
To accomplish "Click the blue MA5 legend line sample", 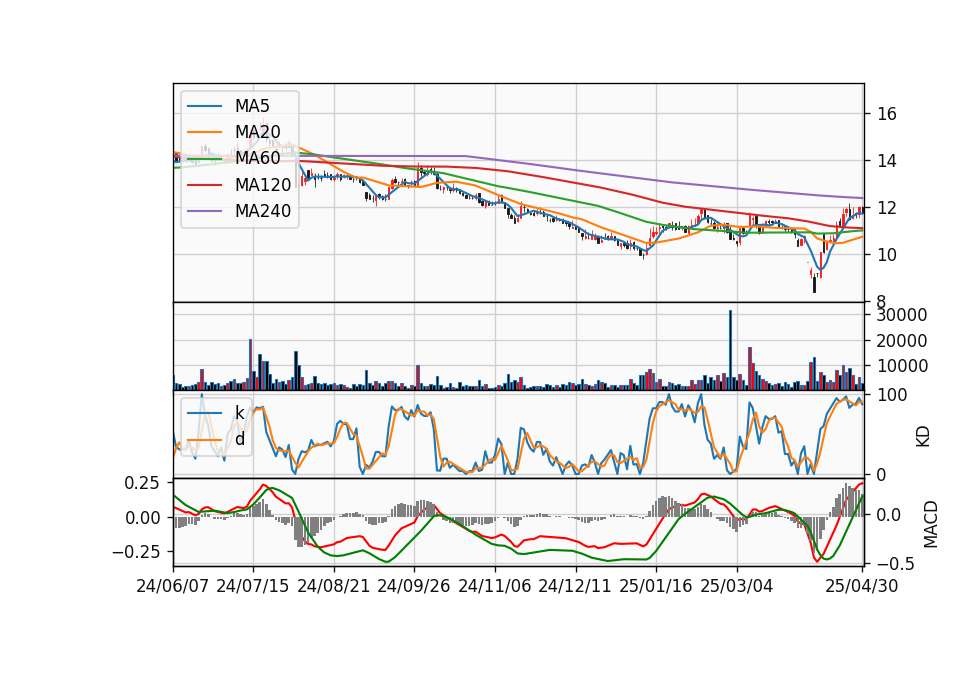I will click(204, 106).
